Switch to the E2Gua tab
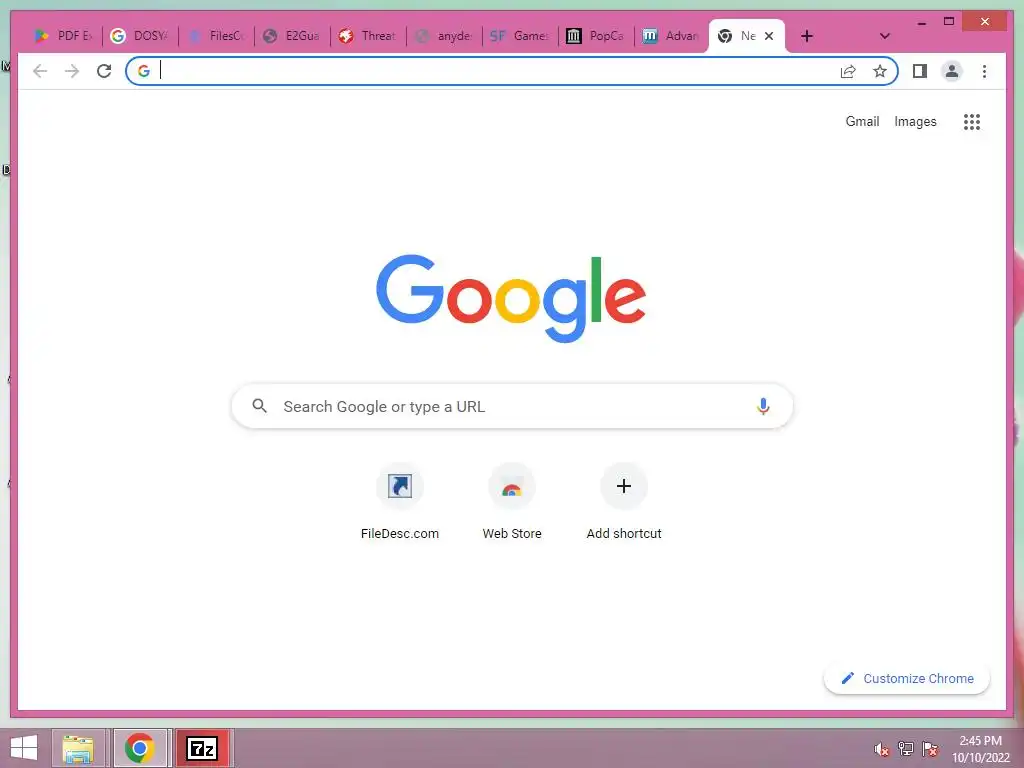The image size is (1024, 768). pos(292,36)
